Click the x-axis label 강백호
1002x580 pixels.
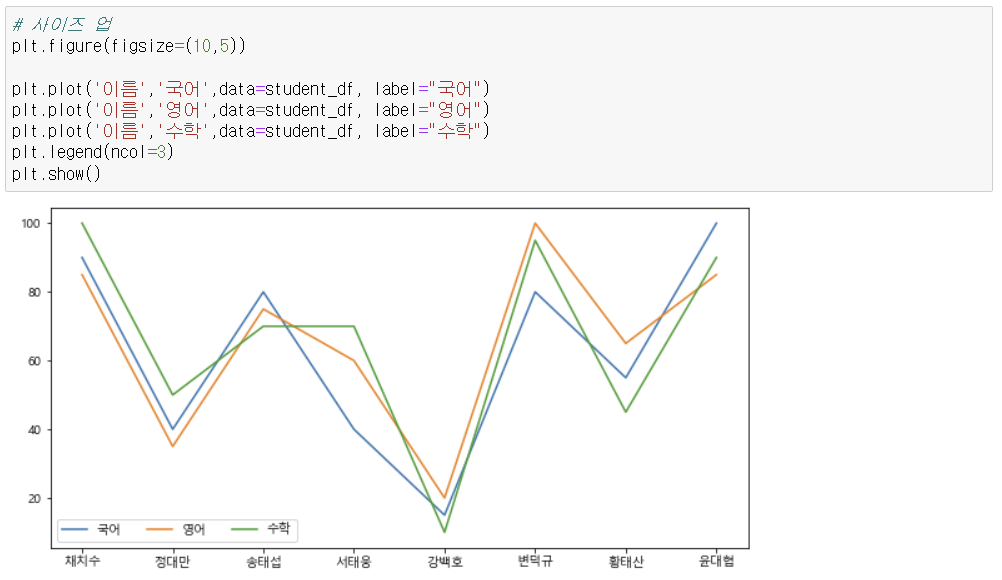[x=445, y=561]
